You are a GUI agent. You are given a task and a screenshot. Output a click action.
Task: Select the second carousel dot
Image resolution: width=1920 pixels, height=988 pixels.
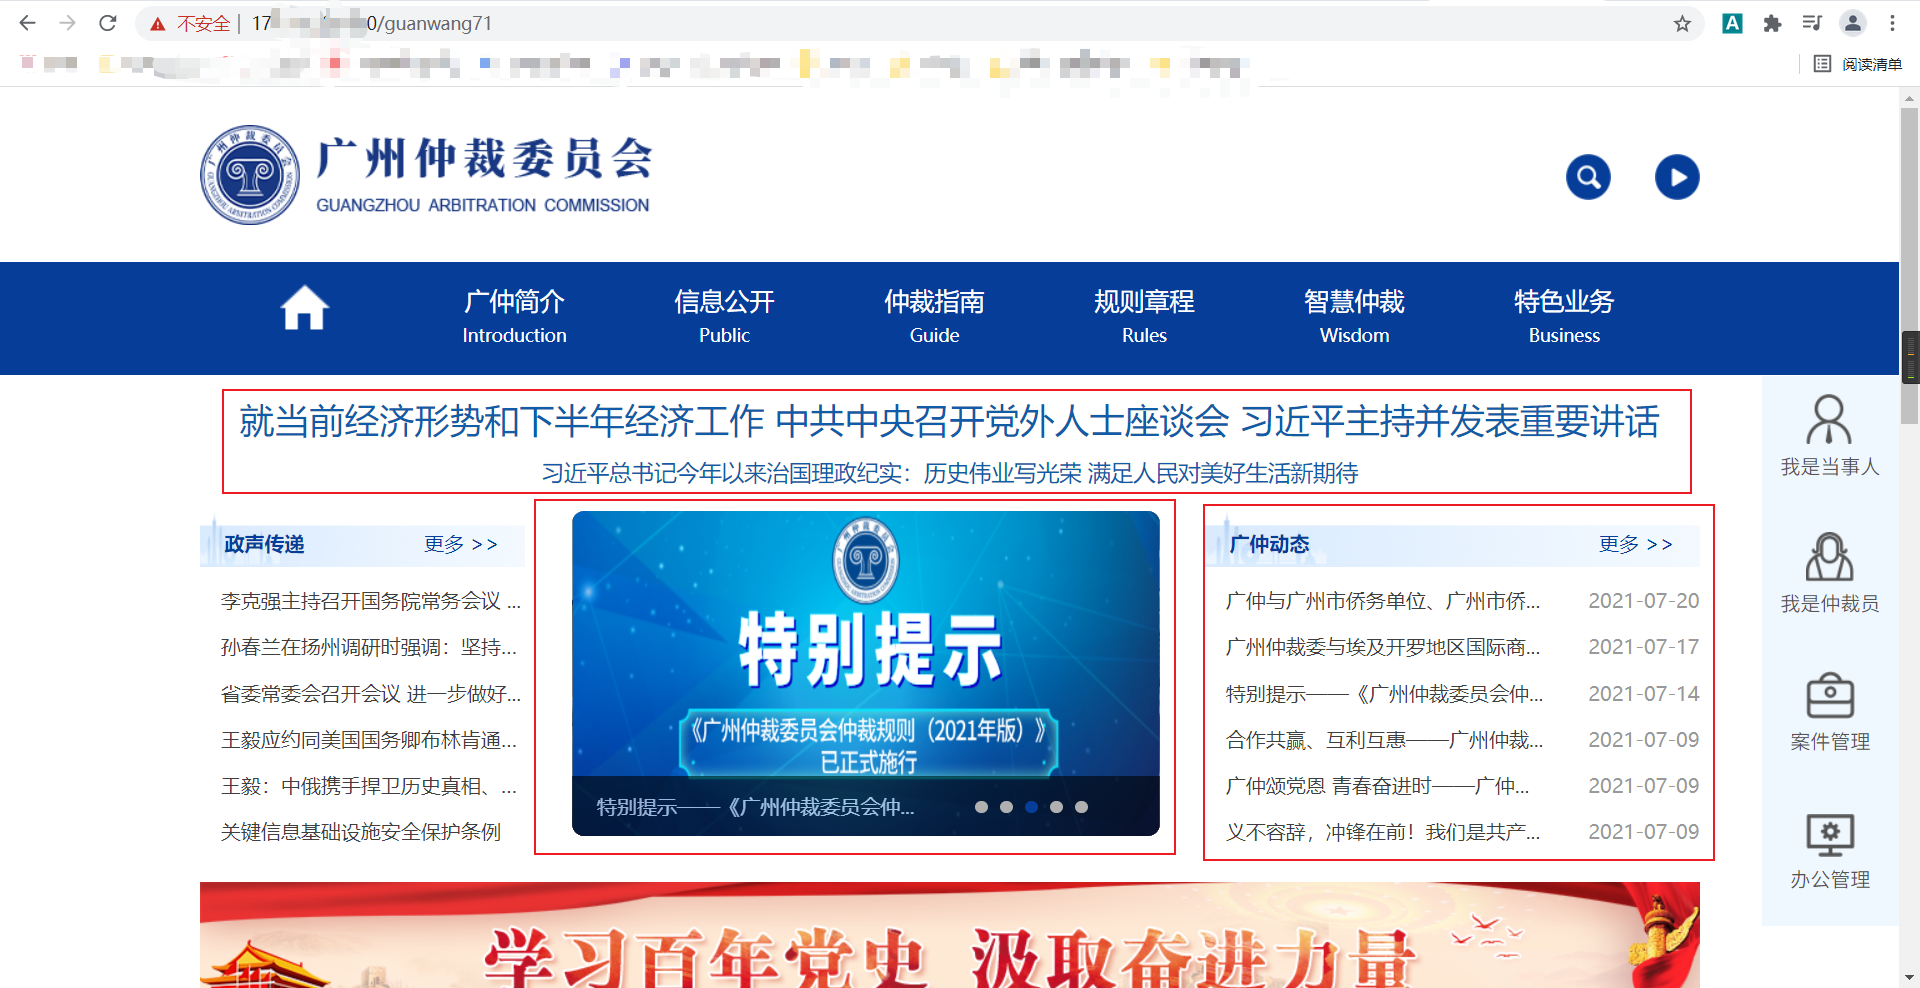pos(1006,807)
